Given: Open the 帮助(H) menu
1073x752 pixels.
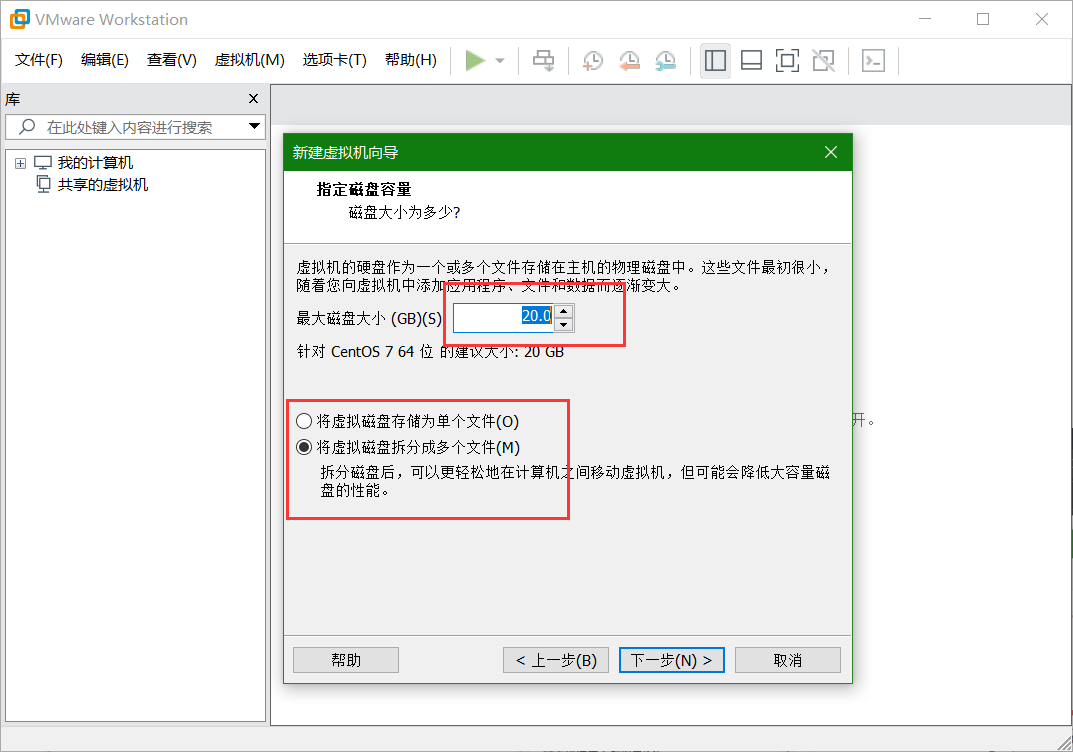Looking at the screenshot, I should click(411, 60).
